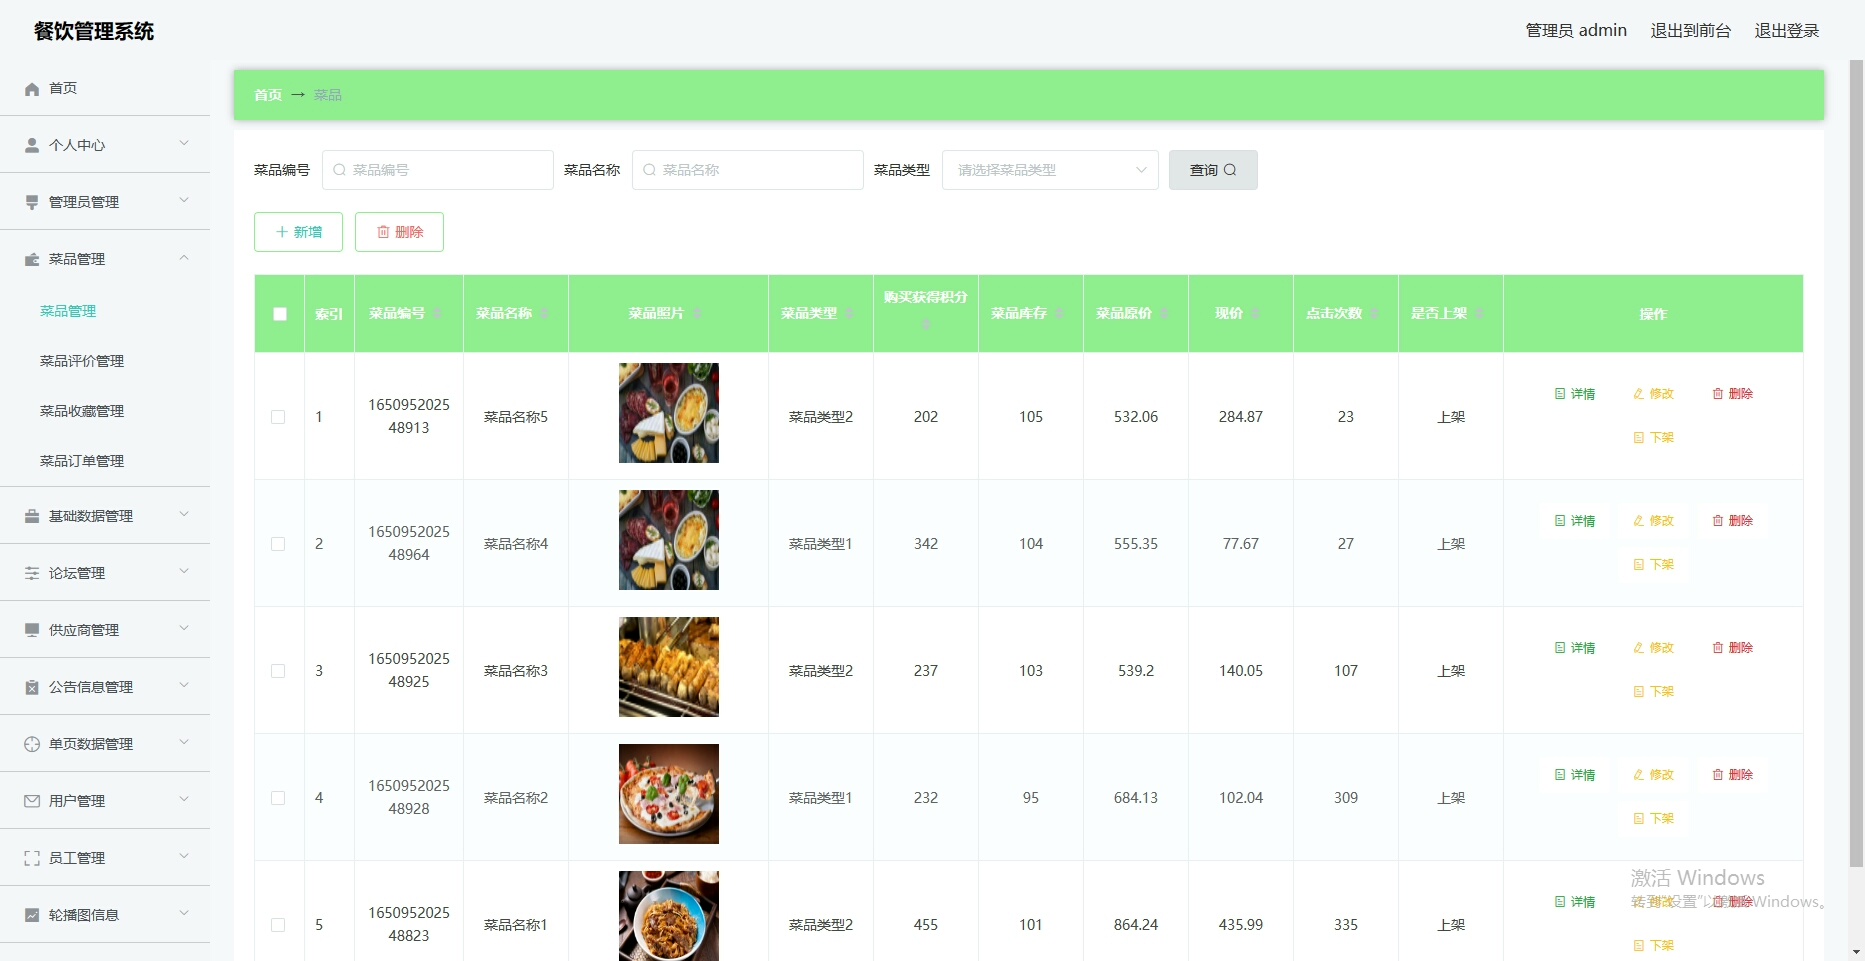1865x961 pixels.
Task: Click the home icon in the sidebar
Action: (32, 89)
